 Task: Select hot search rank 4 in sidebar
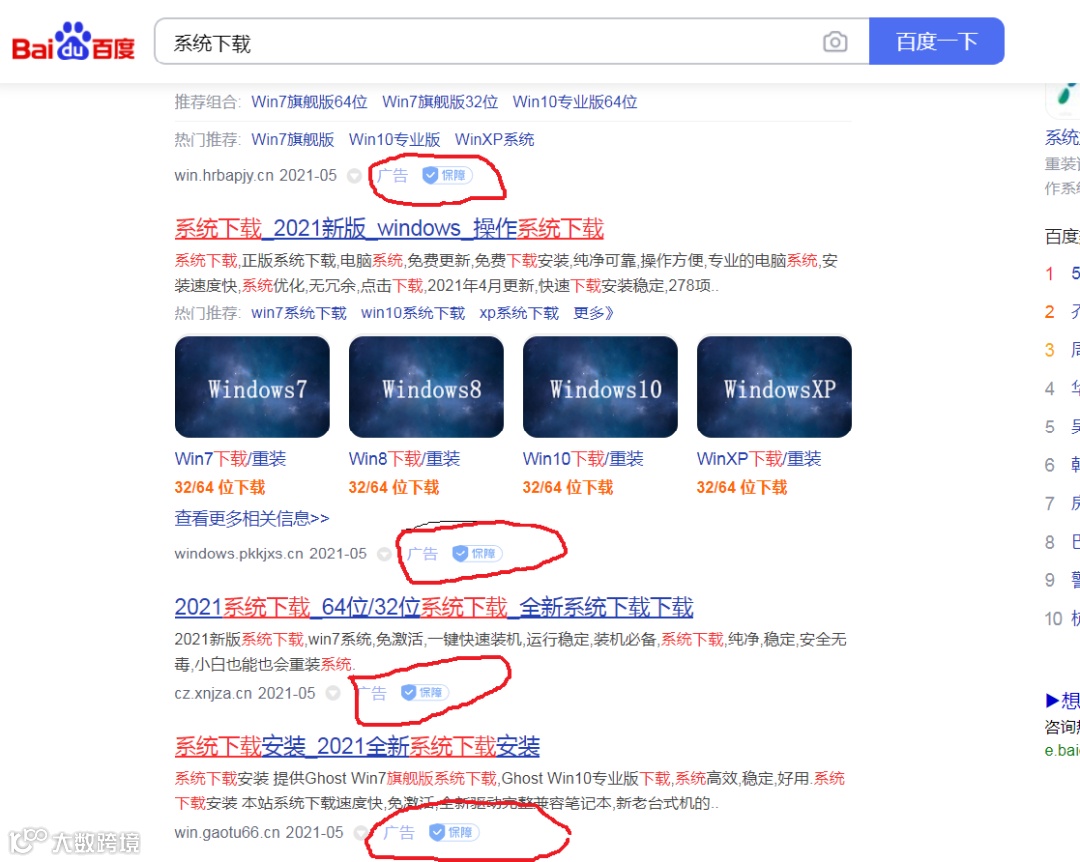1061,389
